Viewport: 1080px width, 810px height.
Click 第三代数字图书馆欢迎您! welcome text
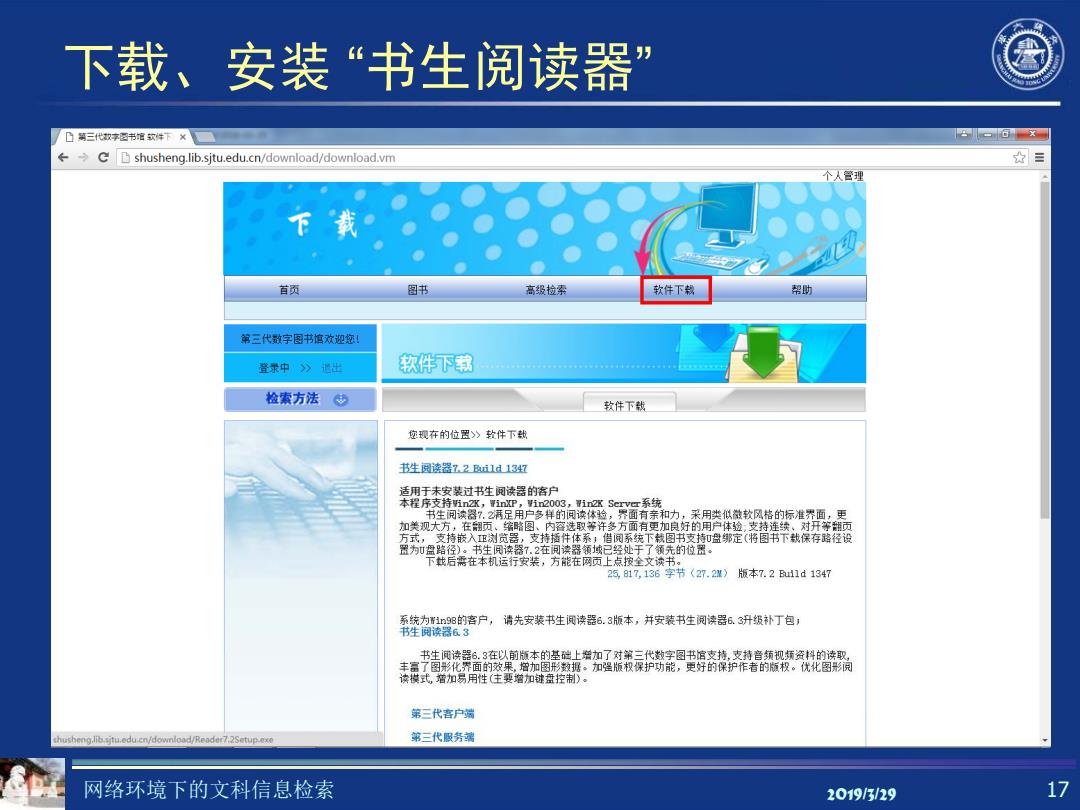300,339
